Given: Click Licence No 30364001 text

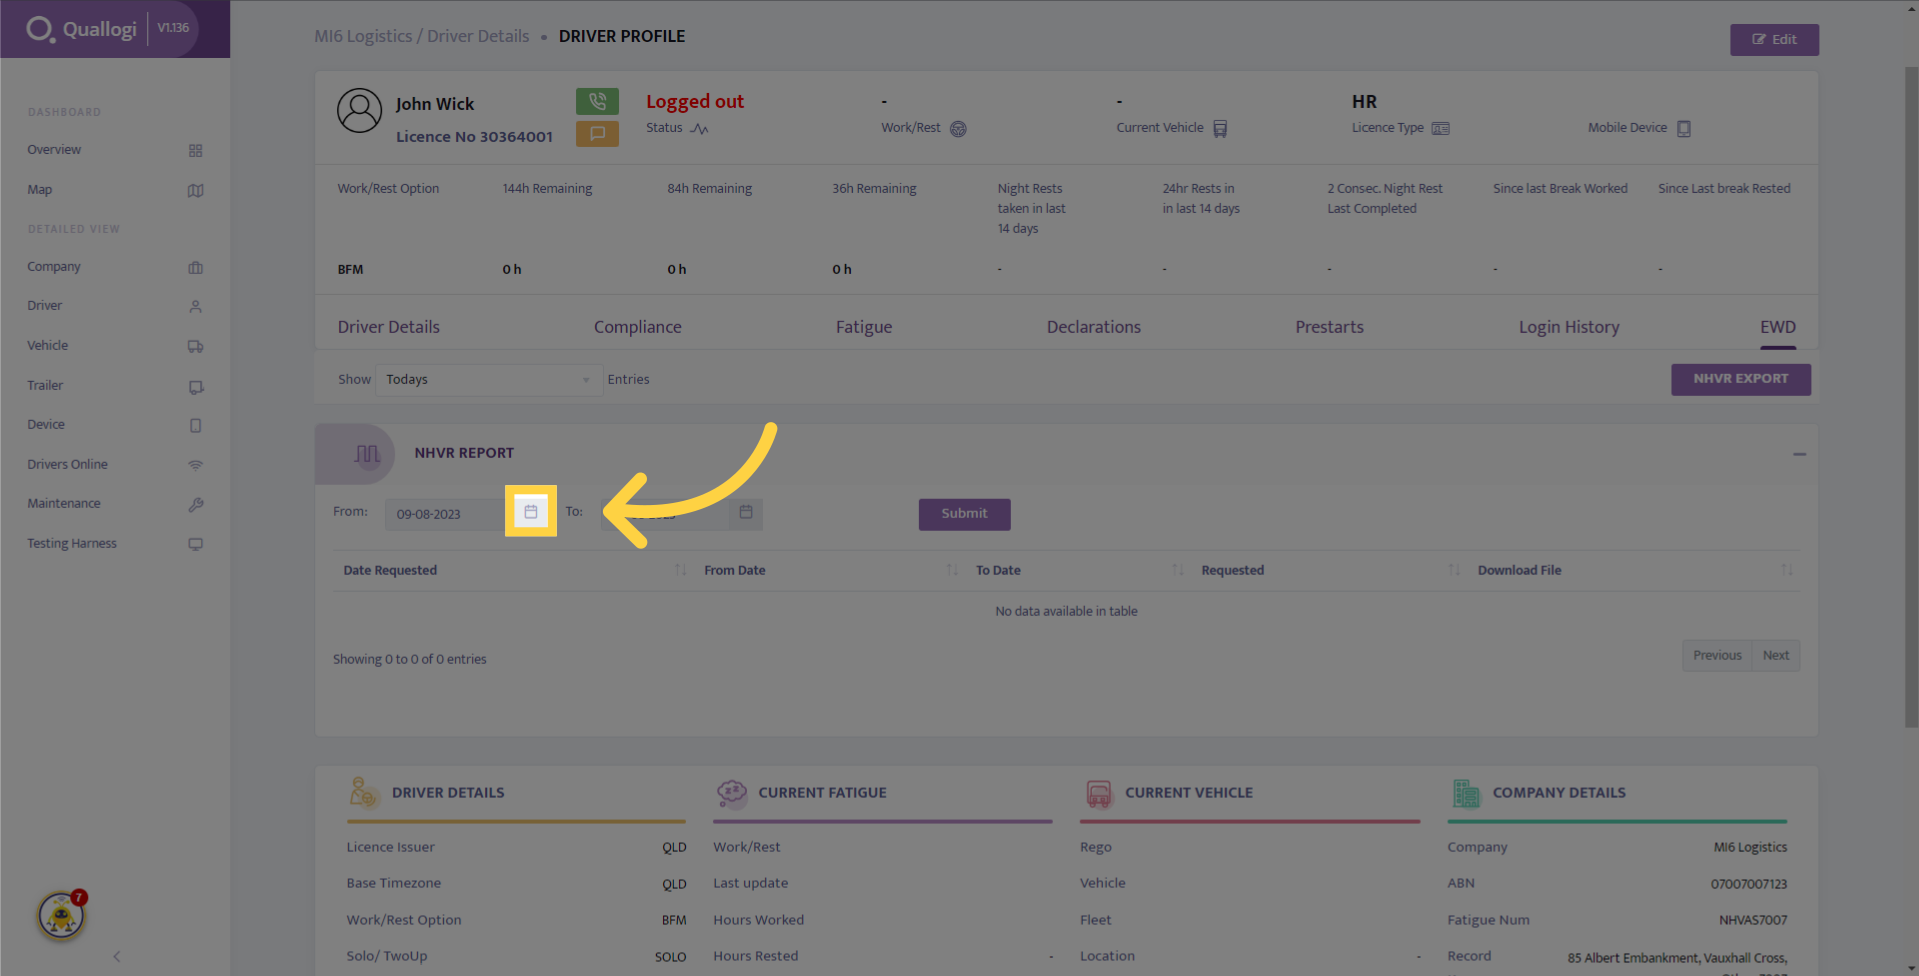Looking at the screenshot, I should click(x=474, y=137).
